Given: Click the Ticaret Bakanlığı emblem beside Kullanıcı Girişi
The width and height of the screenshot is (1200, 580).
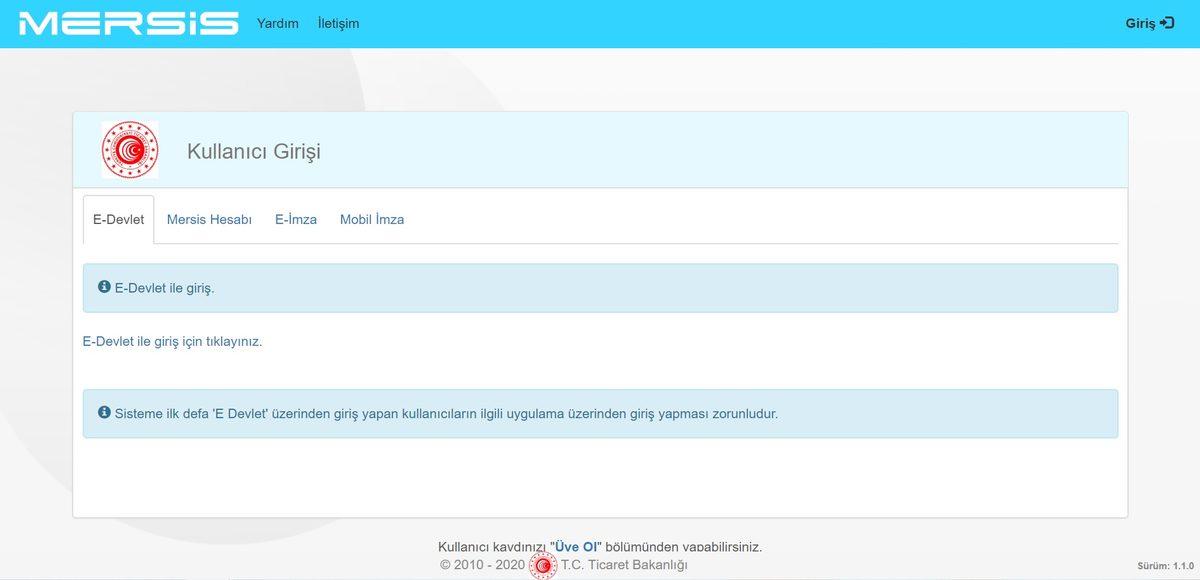Looking at the screenshot, I should point(130,150).
